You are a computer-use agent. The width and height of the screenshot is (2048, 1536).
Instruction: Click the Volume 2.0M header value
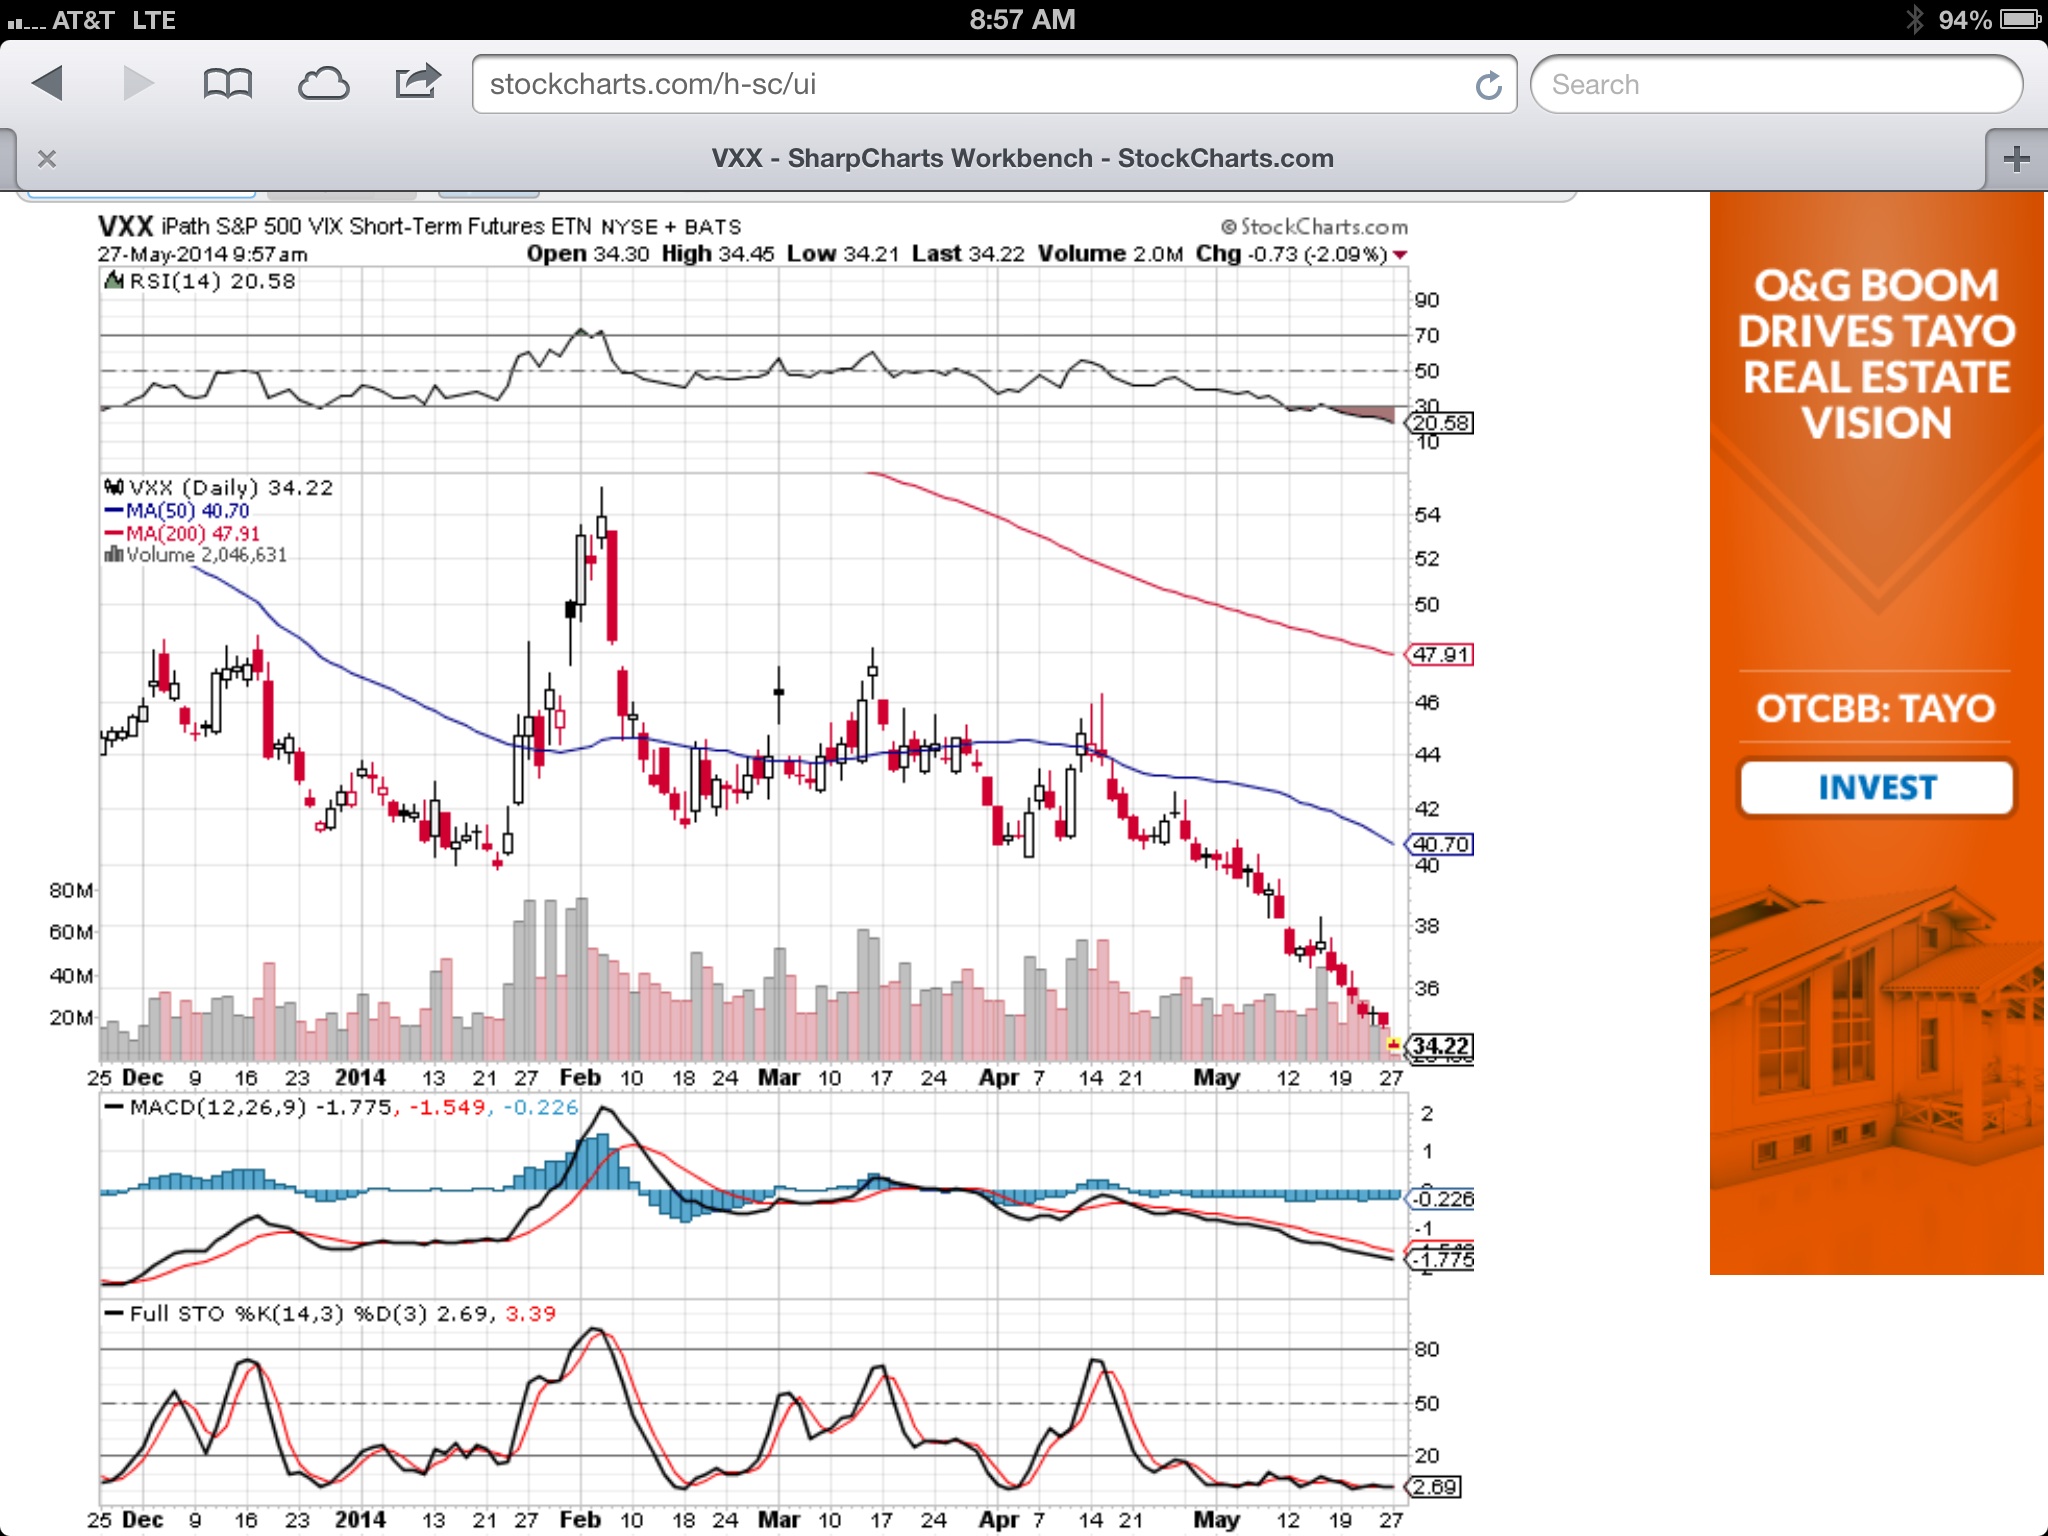pyautogui.click(x=1111, y=254)
